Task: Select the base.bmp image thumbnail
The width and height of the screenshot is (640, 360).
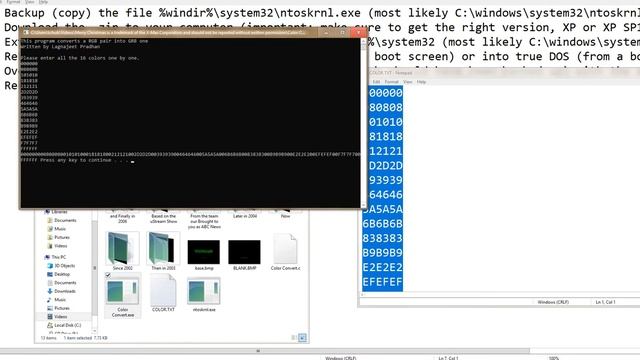Action: click(204, 252)
